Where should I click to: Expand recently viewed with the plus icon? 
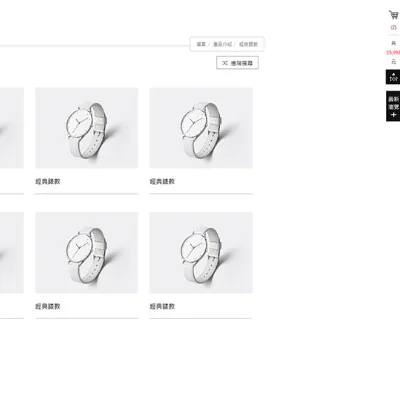tap(394, 115)
